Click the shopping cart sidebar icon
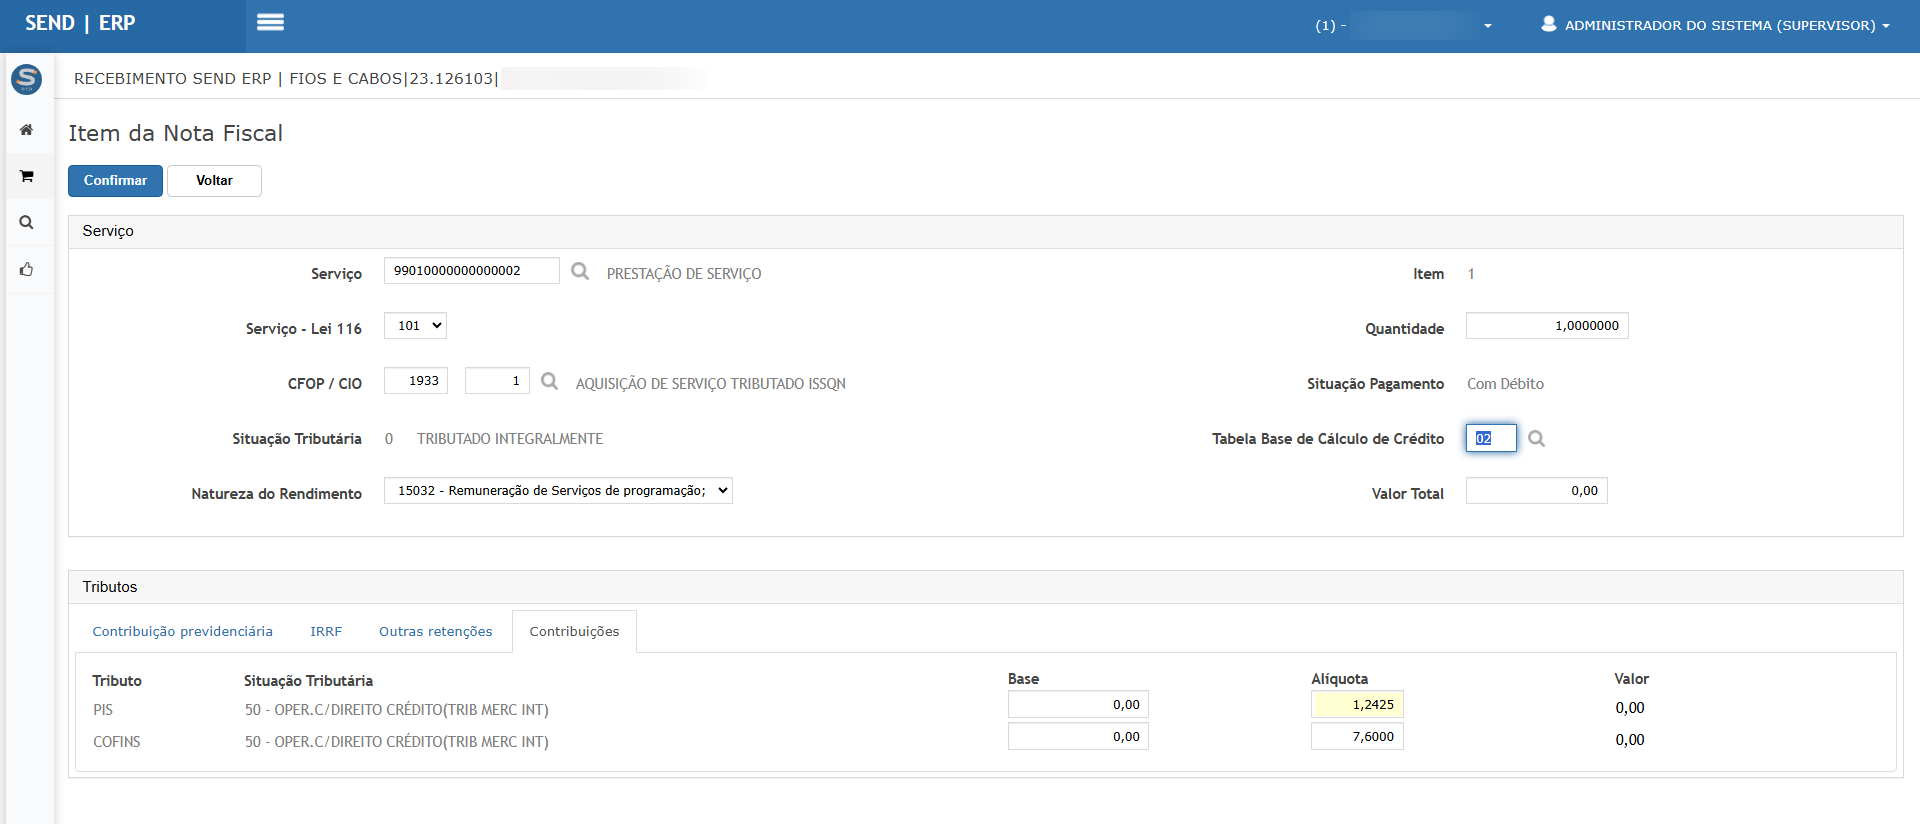Image resolution: width=1920 pixels, height=824 pixels. pyautogui.click(x=27, y=176)
